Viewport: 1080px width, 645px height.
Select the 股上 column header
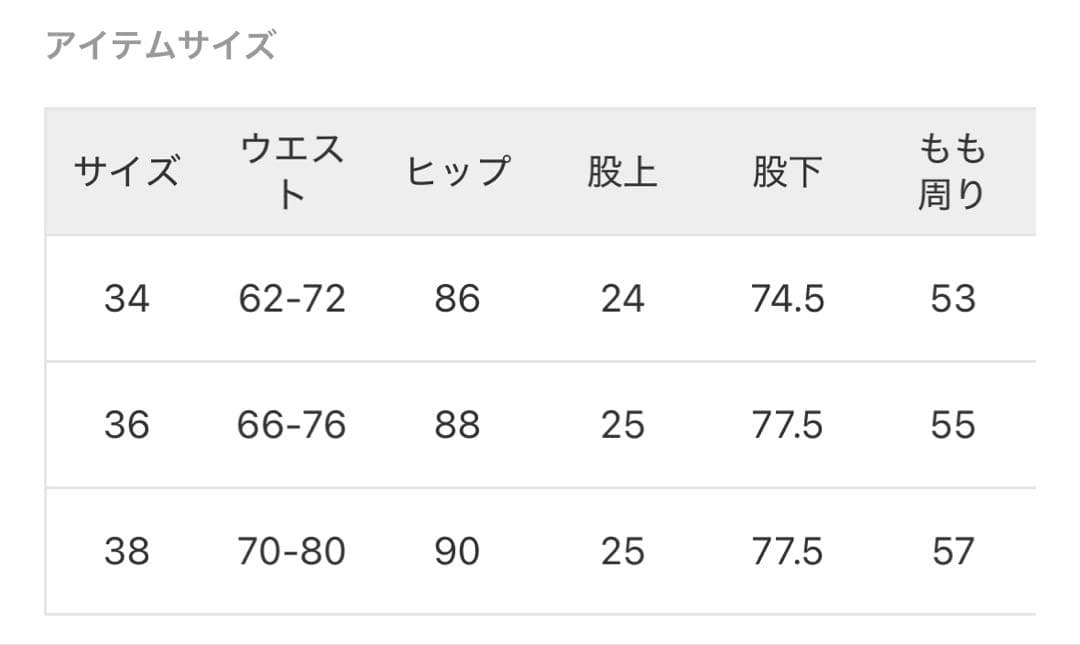(x=622, y=172)
